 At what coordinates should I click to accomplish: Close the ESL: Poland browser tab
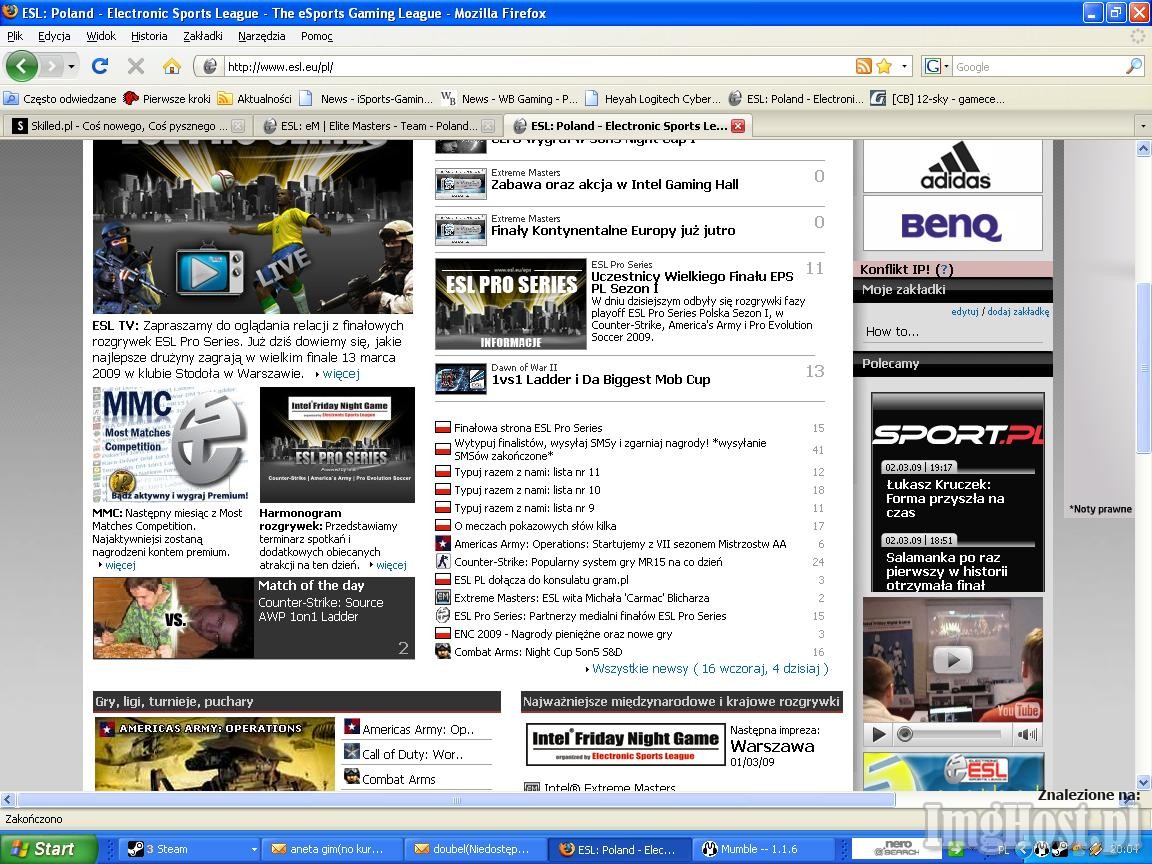738,126
